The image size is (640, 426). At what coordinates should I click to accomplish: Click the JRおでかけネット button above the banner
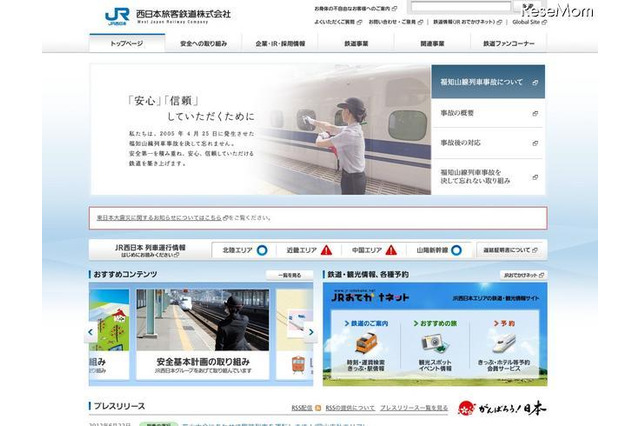click(x=524, y=275)
